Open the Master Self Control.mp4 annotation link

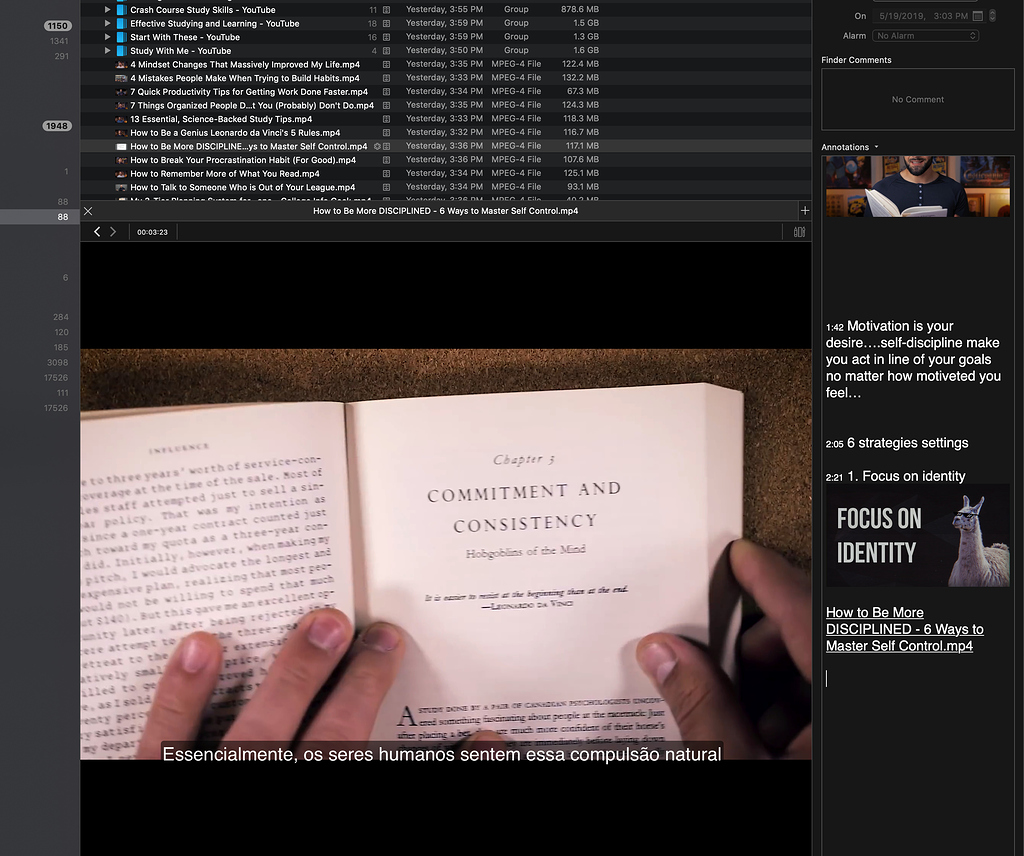tap(903, 629)
